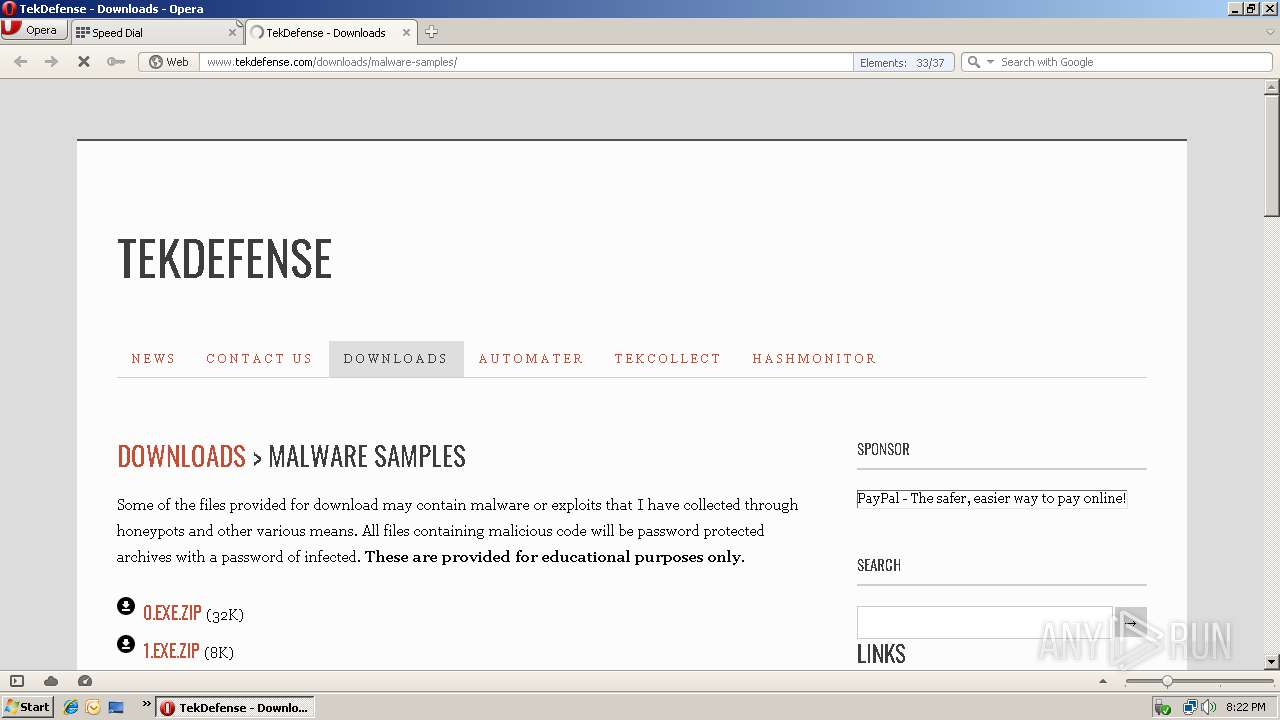Open a new tab with plus icon

tap(431, 32)
